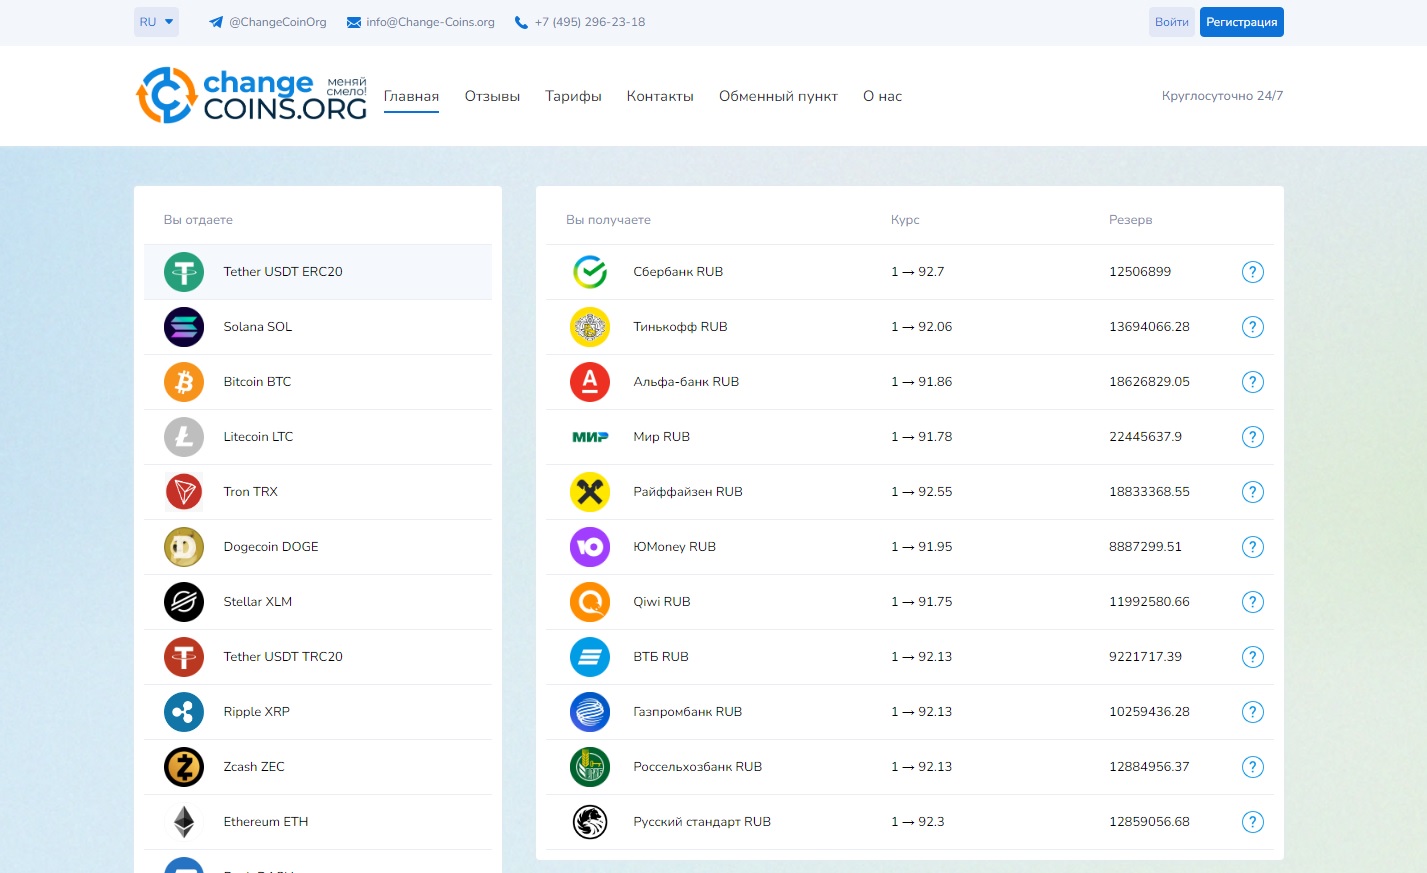Click the Войти login button
Viewport: 1427px width, 873px height.
coord(1171,22)
